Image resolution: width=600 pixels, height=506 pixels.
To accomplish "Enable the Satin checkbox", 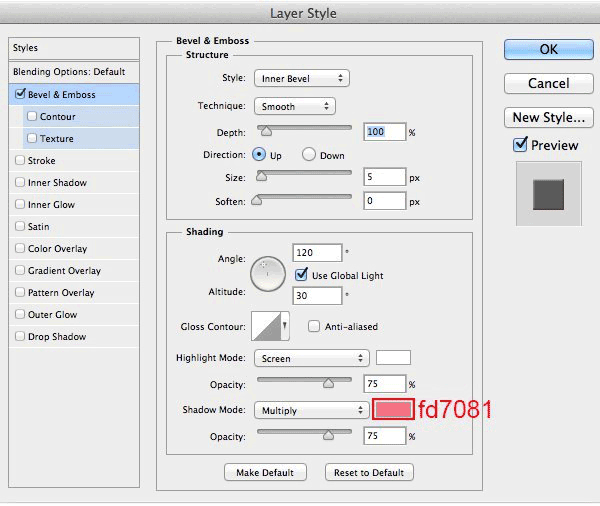I will pyautogui.click(x=20, y=226).
